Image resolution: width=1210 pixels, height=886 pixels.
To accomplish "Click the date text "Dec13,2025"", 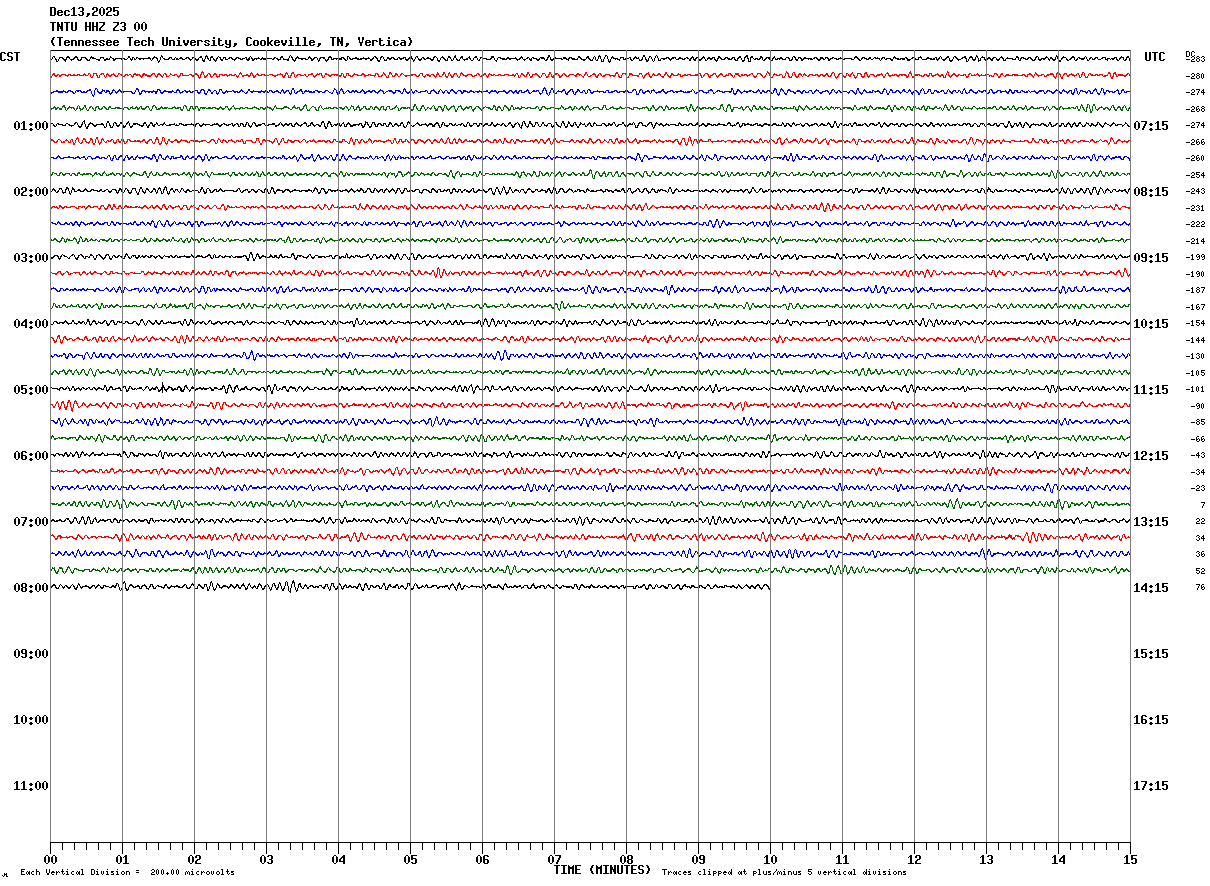I will coord(84,12).
